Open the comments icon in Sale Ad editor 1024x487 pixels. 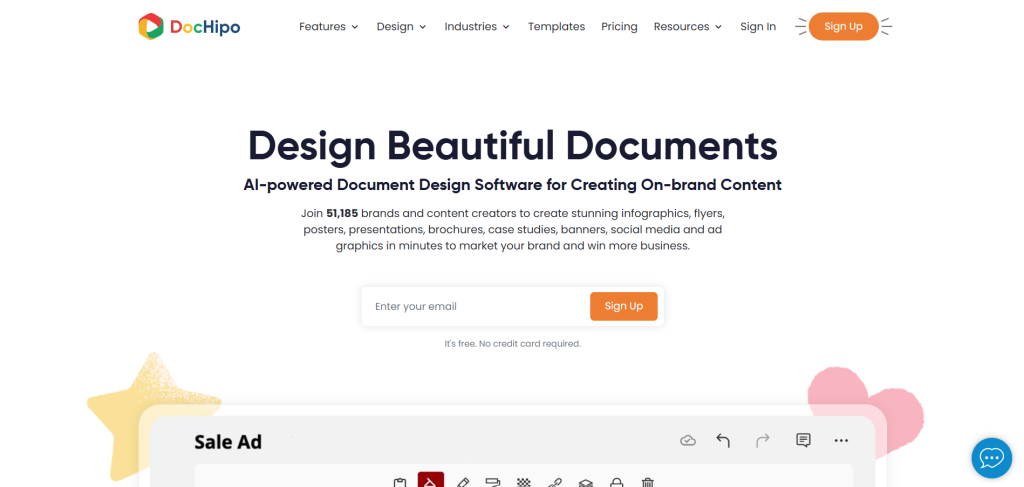[x=803, y=441]
